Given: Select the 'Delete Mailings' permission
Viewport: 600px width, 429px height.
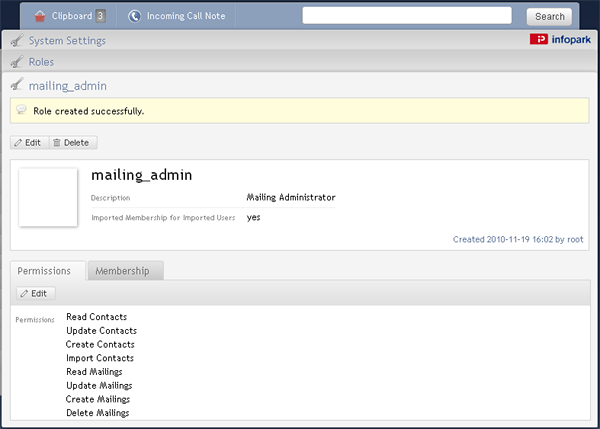Looking at the screenshot, I should pyautogui.click(x=98, y=413).
